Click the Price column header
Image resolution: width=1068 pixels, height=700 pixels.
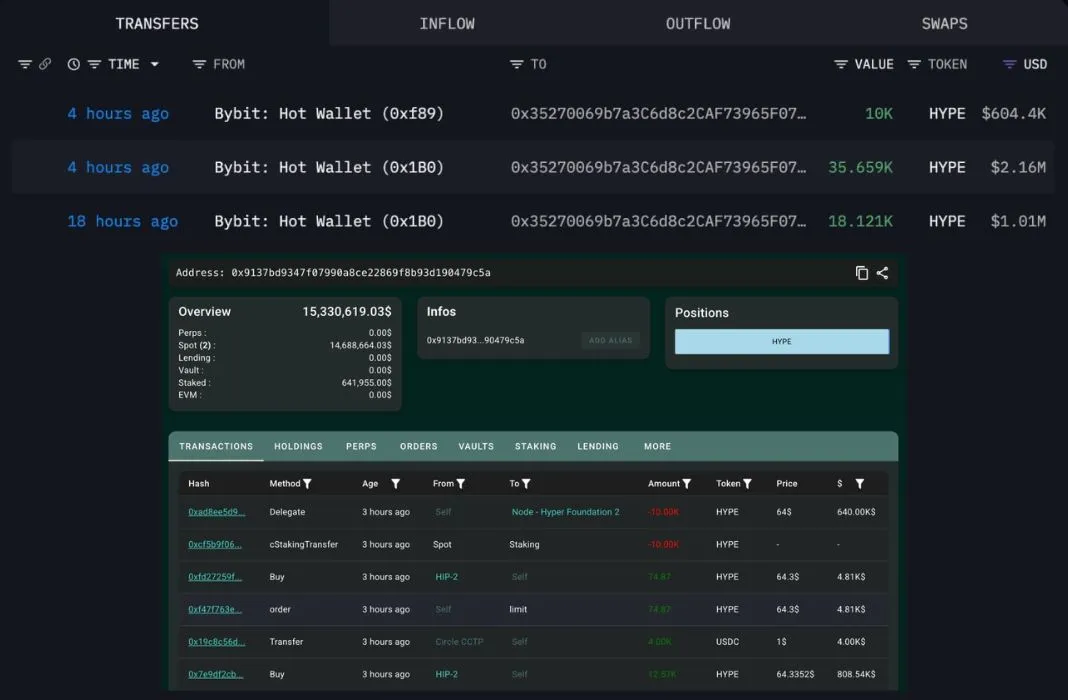pyautogui.click(x=787, y=483)
